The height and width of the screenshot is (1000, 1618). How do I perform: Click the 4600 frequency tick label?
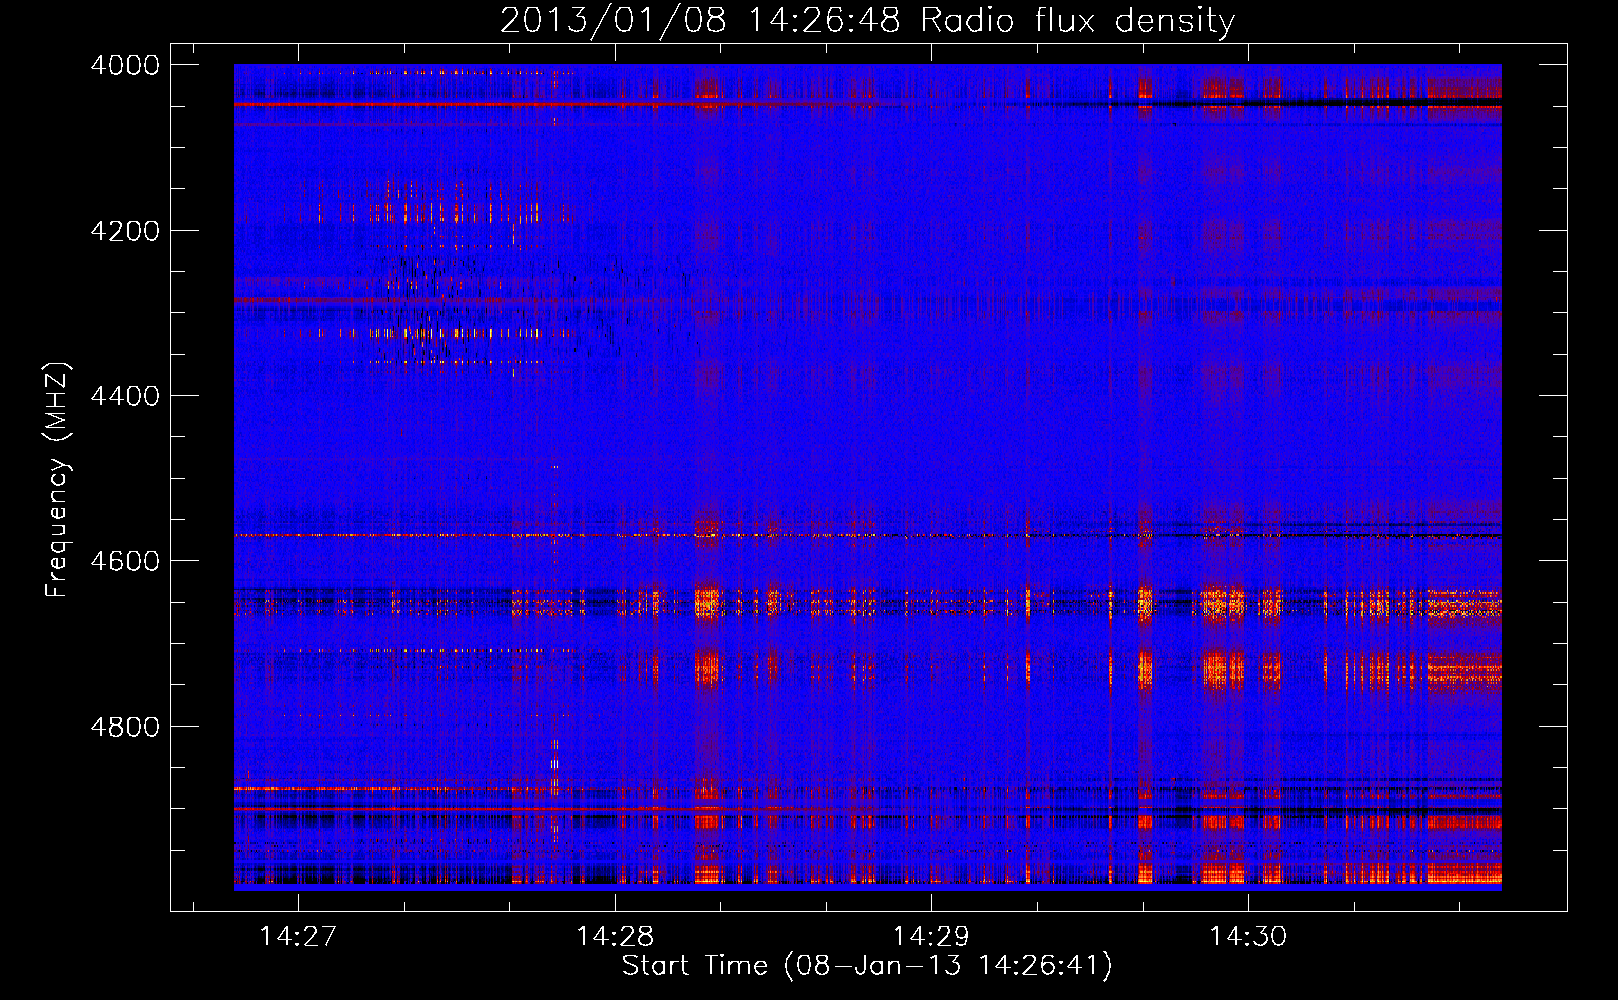pos(124,561)
